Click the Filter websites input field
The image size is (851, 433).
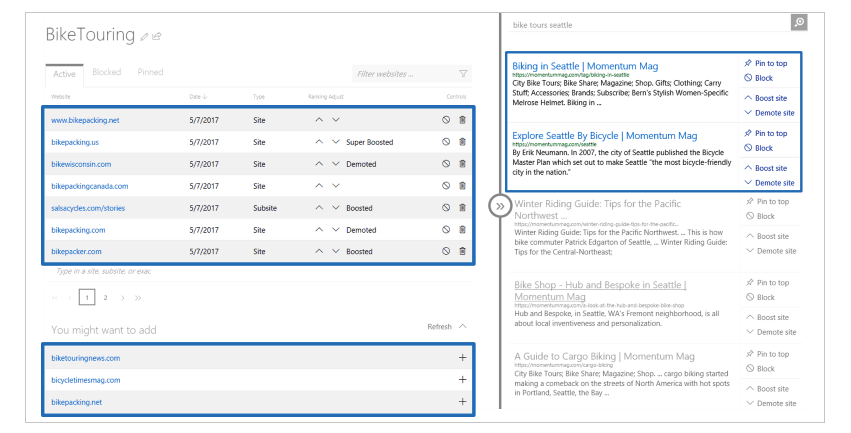click(404, 74)
